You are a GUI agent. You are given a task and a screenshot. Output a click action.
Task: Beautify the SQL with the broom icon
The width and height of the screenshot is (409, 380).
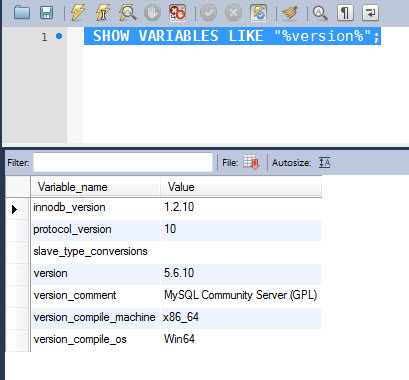290,13
